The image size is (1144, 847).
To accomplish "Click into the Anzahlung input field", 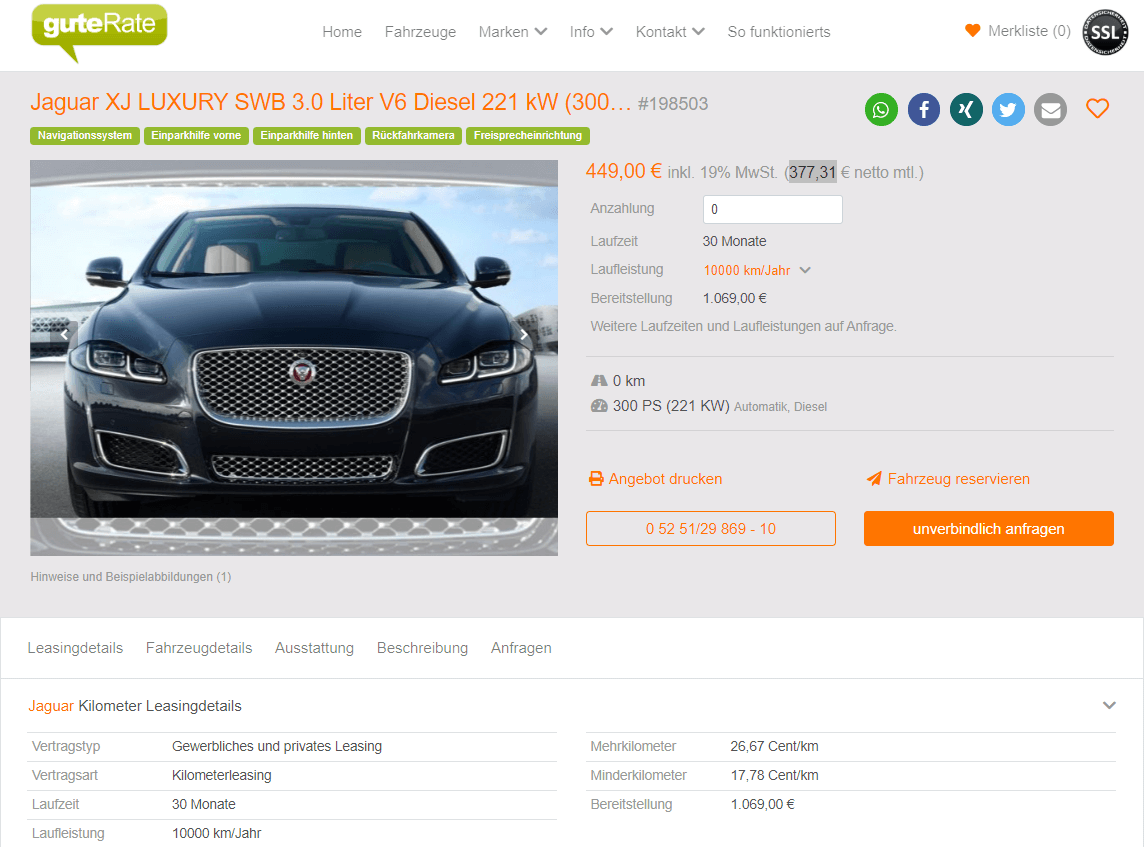I will click(x=773, y=209).
